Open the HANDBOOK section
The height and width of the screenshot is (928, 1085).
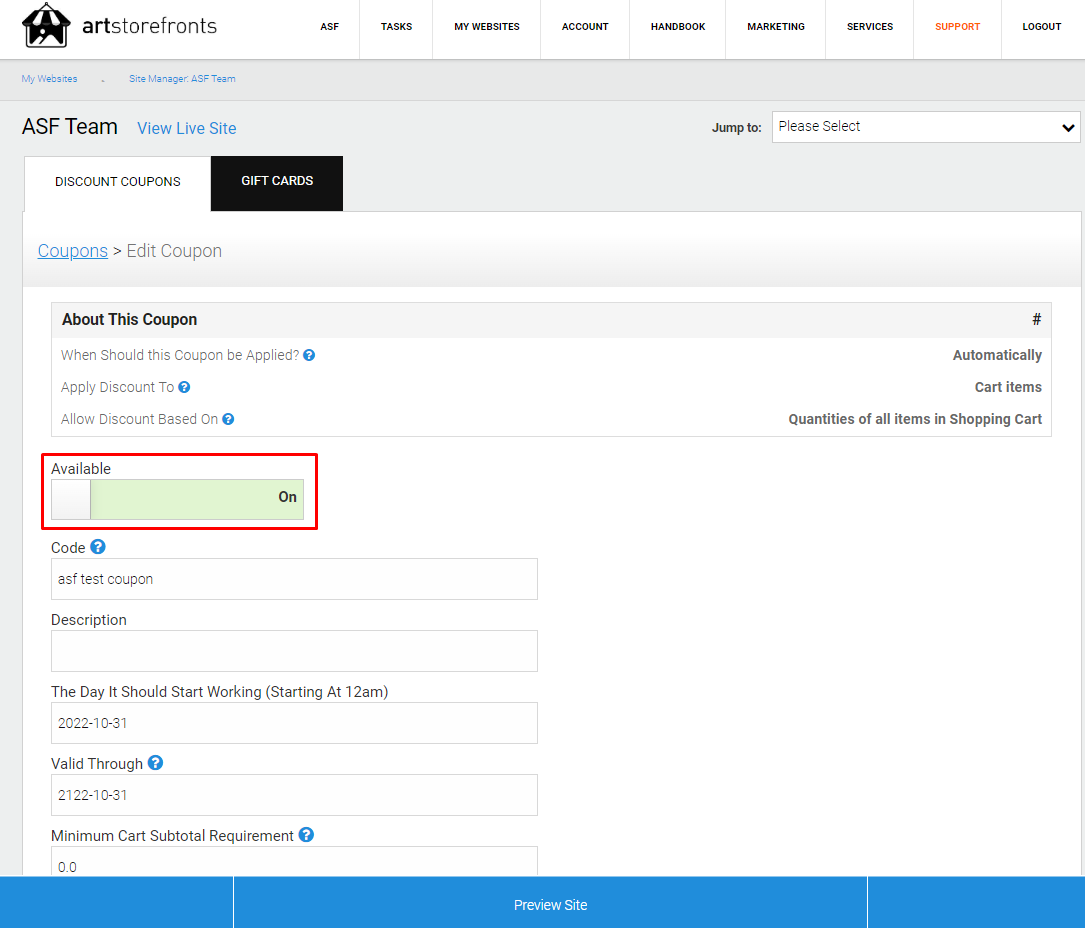pyautogui.click(x=677, y=27)
